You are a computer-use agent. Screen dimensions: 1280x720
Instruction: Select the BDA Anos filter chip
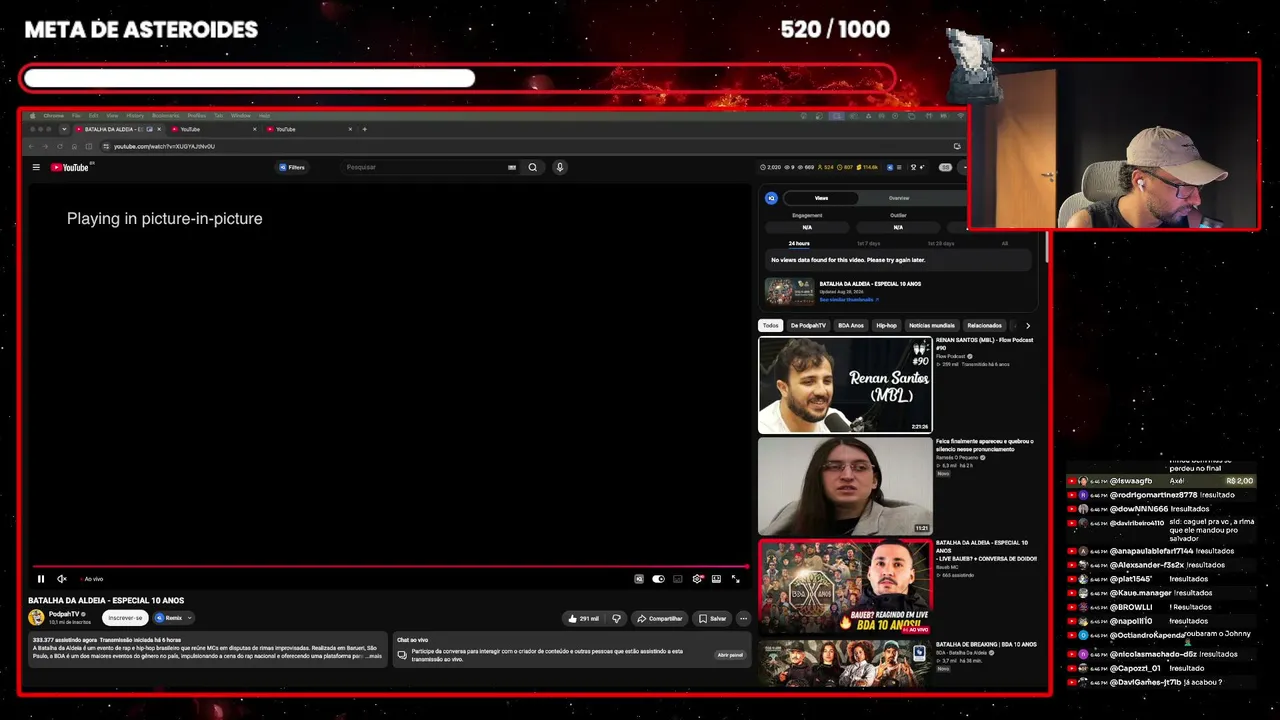click(851, 325)
